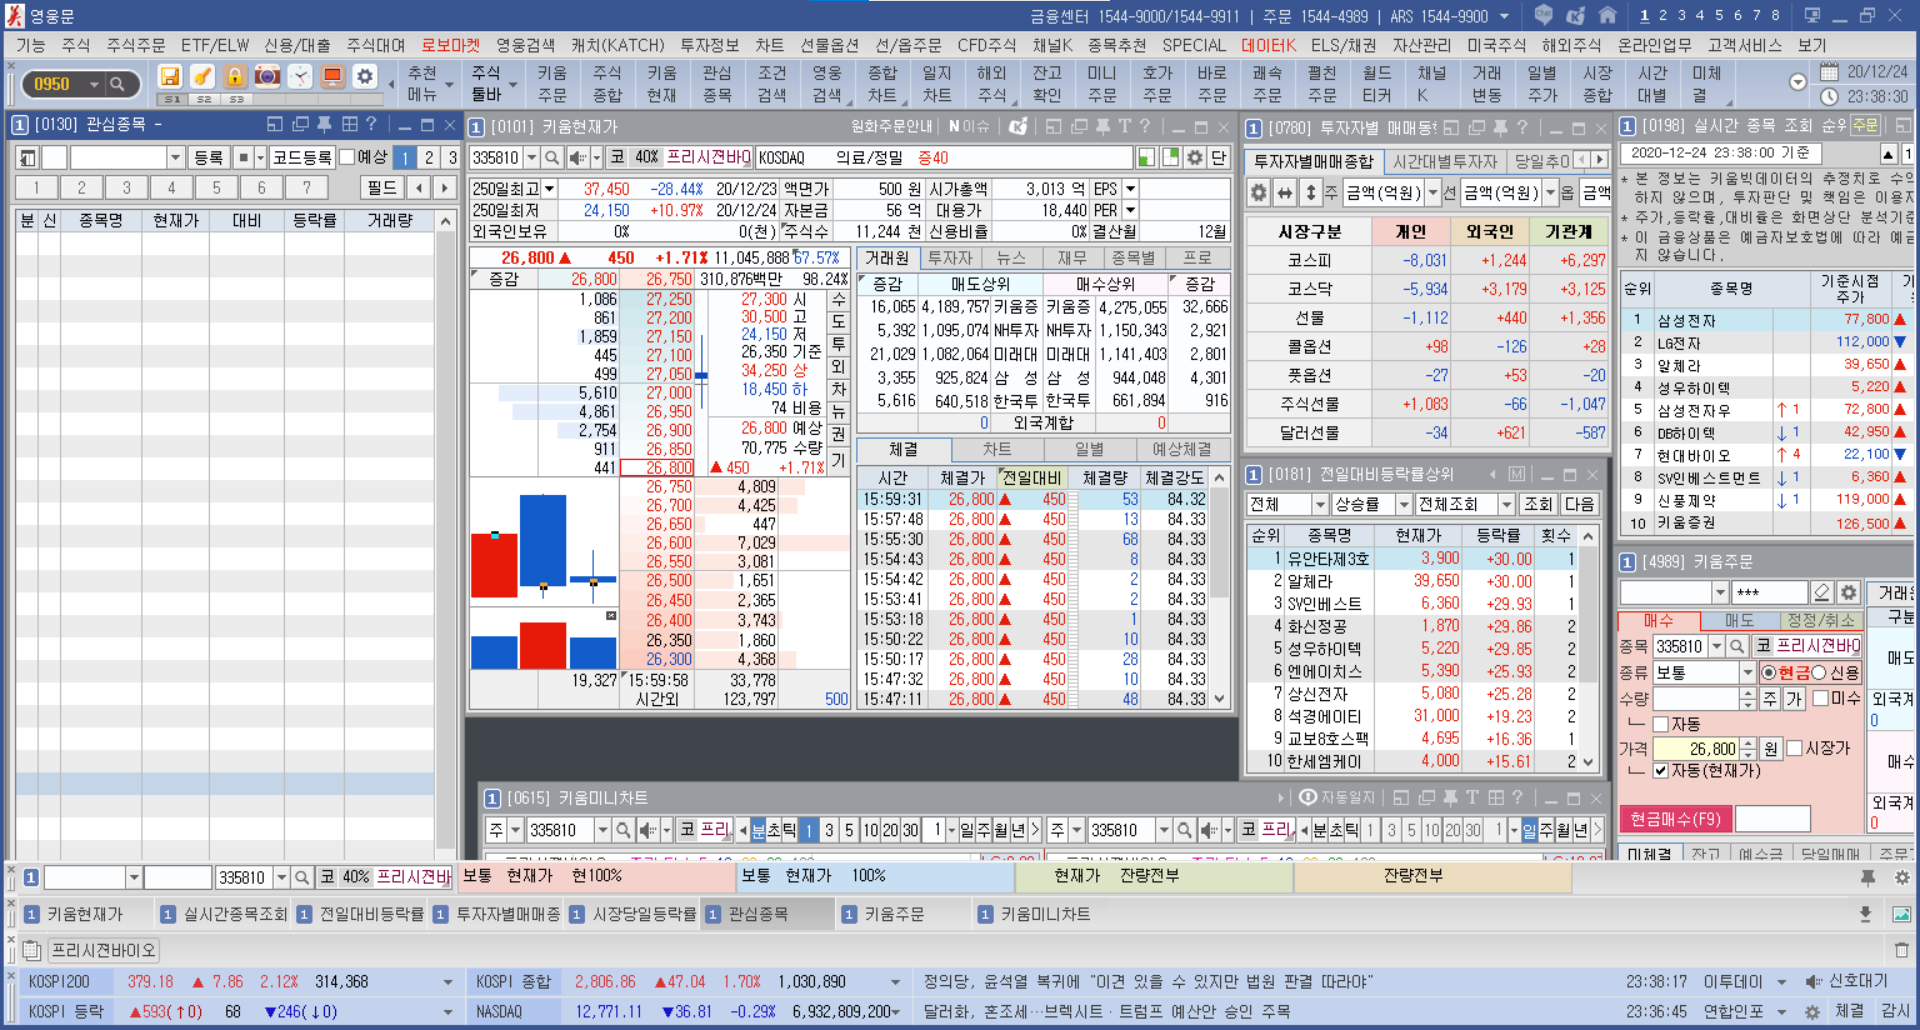
Task: Select the 신용 radio button in 키움주문
Action: 1819,673
